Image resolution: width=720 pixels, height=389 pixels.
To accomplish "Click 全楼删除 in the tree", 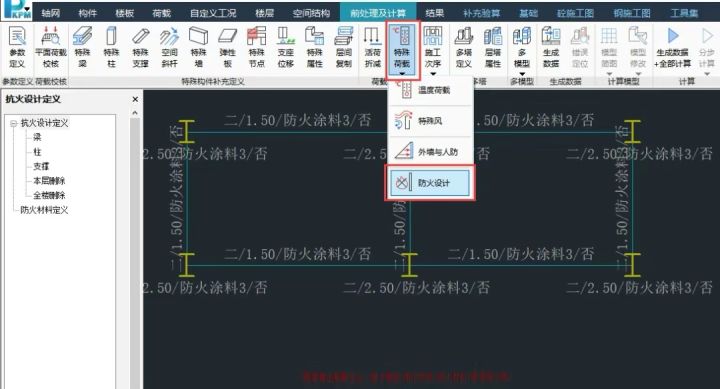I will [49, 196].
